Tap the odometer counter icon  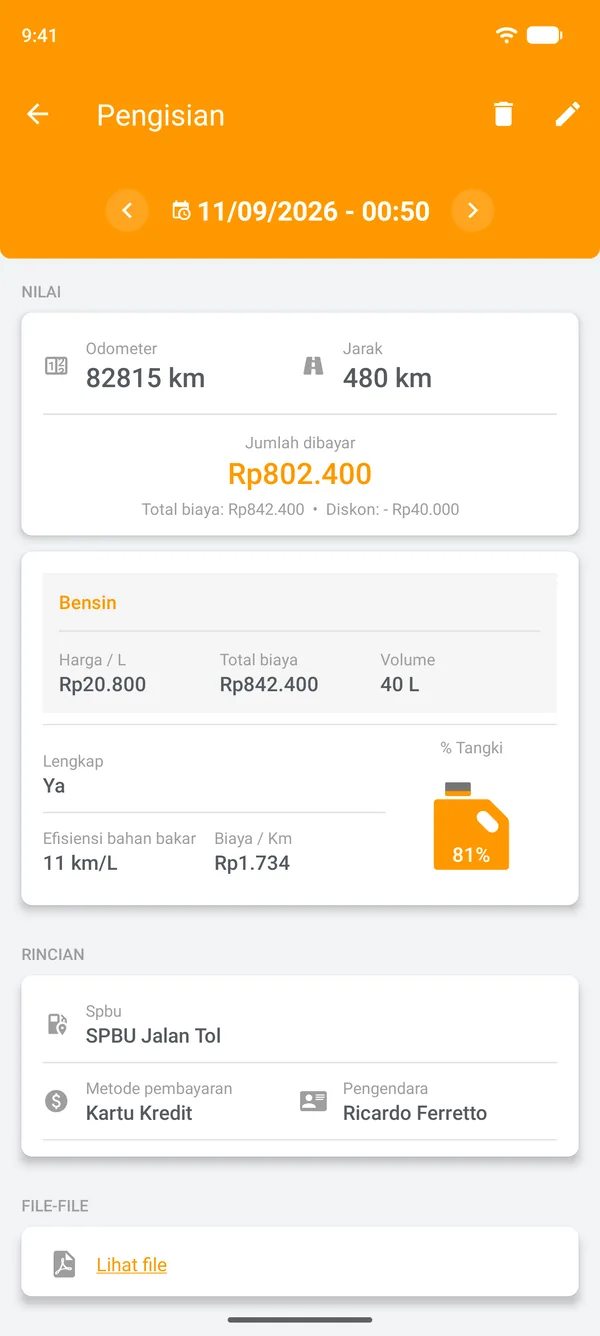point(57,366)
